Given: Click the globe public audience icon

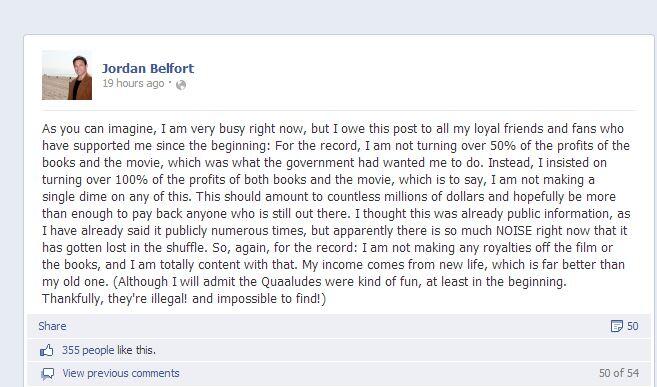Looking at the screenshot, I should pos(181,85).
